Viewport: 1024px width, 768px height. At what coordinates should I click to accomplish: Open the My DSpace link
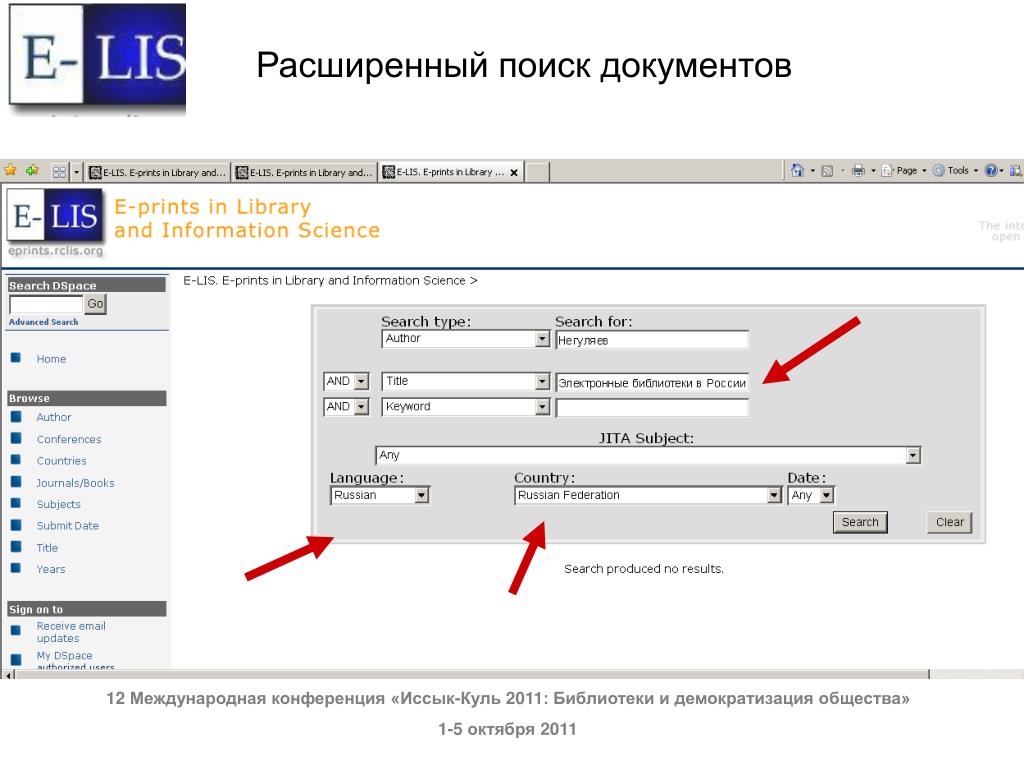pos(64,656)
